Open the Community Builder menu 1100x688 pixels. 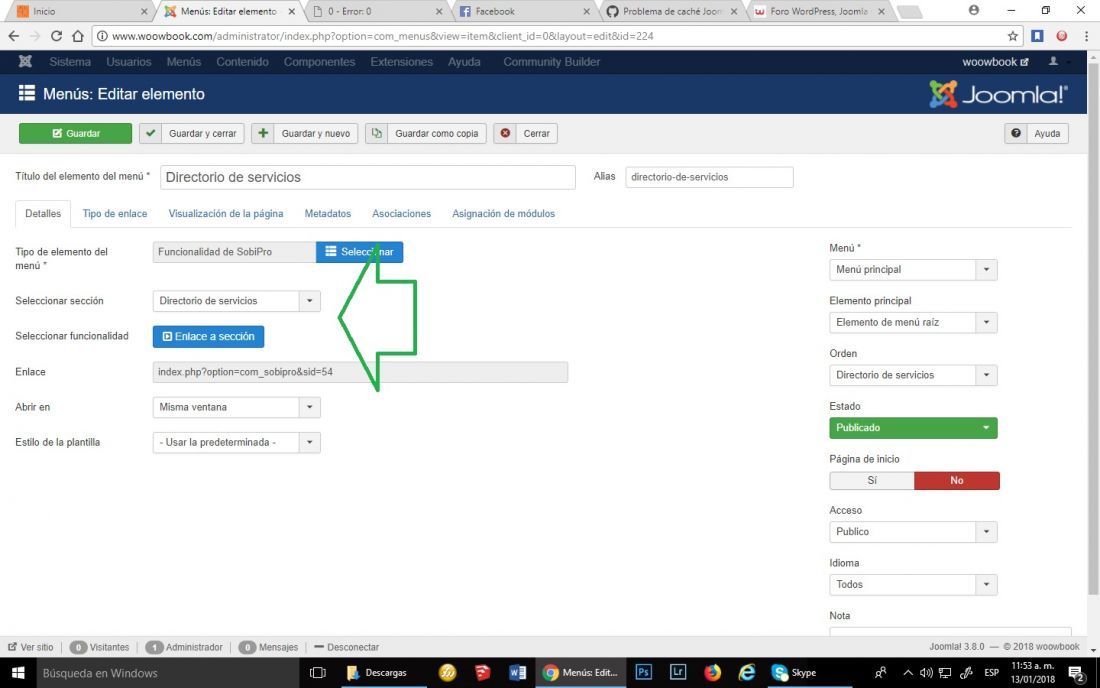(x=551, y=62)
